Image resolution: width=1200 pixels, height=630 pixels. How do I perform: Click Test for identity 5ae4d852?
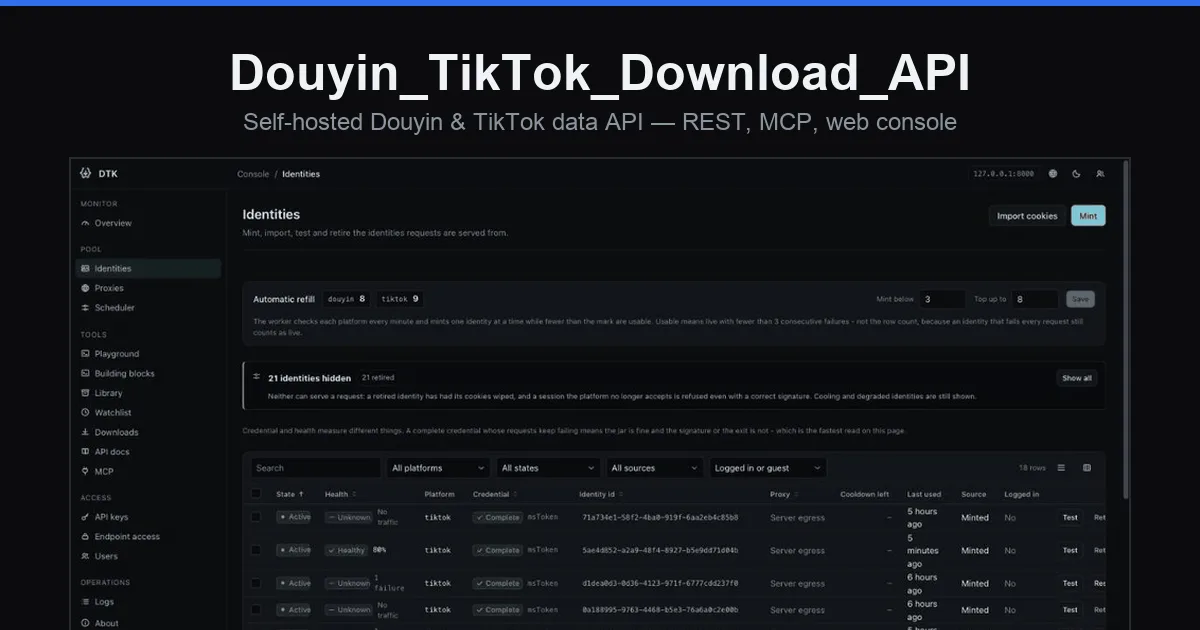pyautogui.click(x=1070, y=550)
